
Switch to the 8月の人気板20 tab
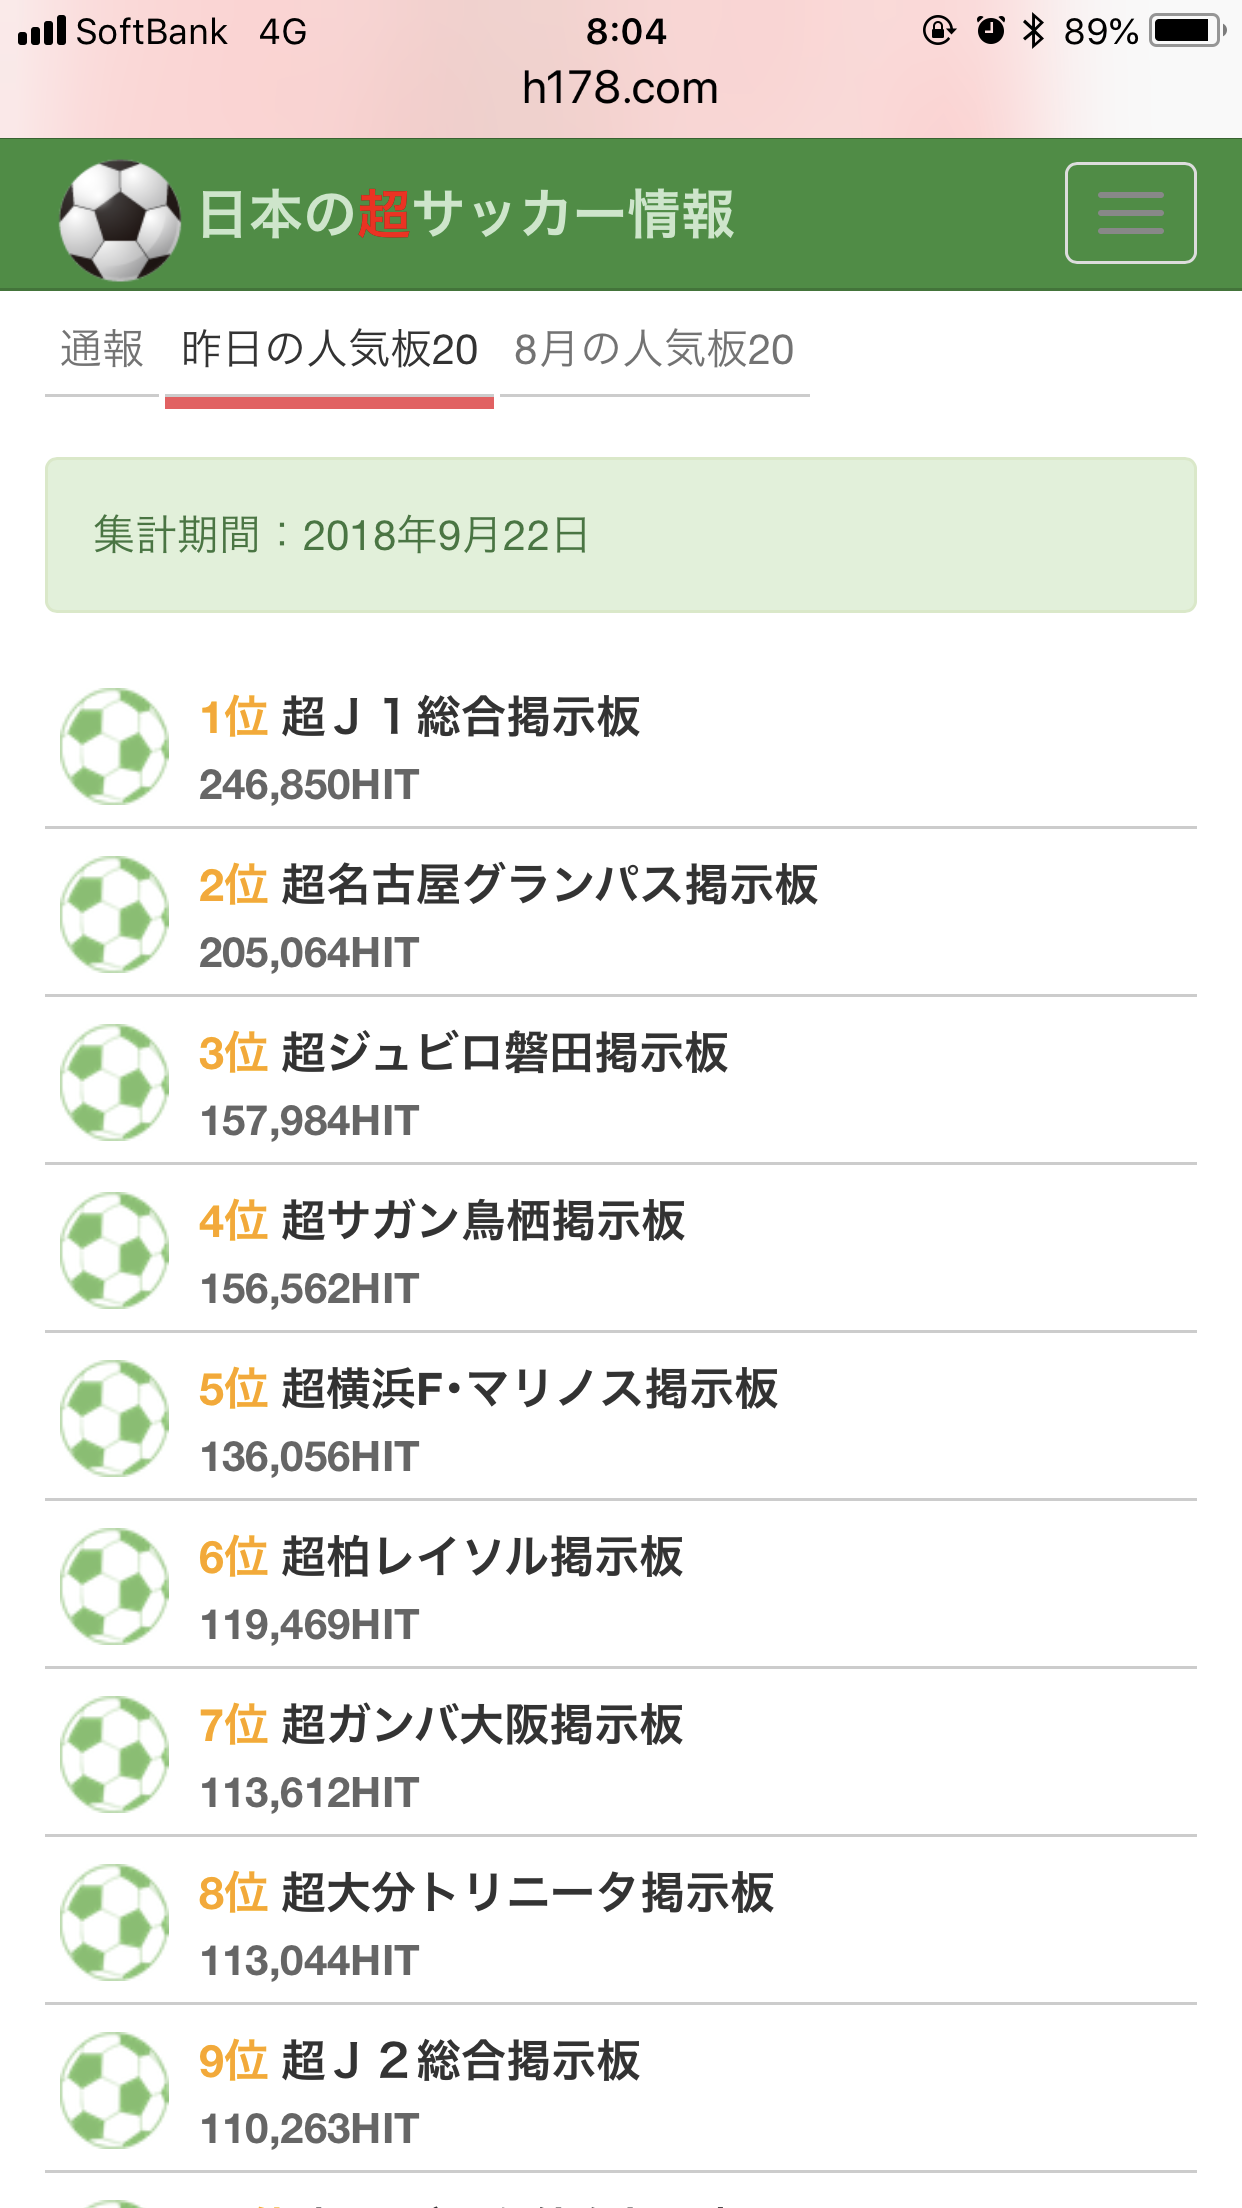(x=654, y=350)
